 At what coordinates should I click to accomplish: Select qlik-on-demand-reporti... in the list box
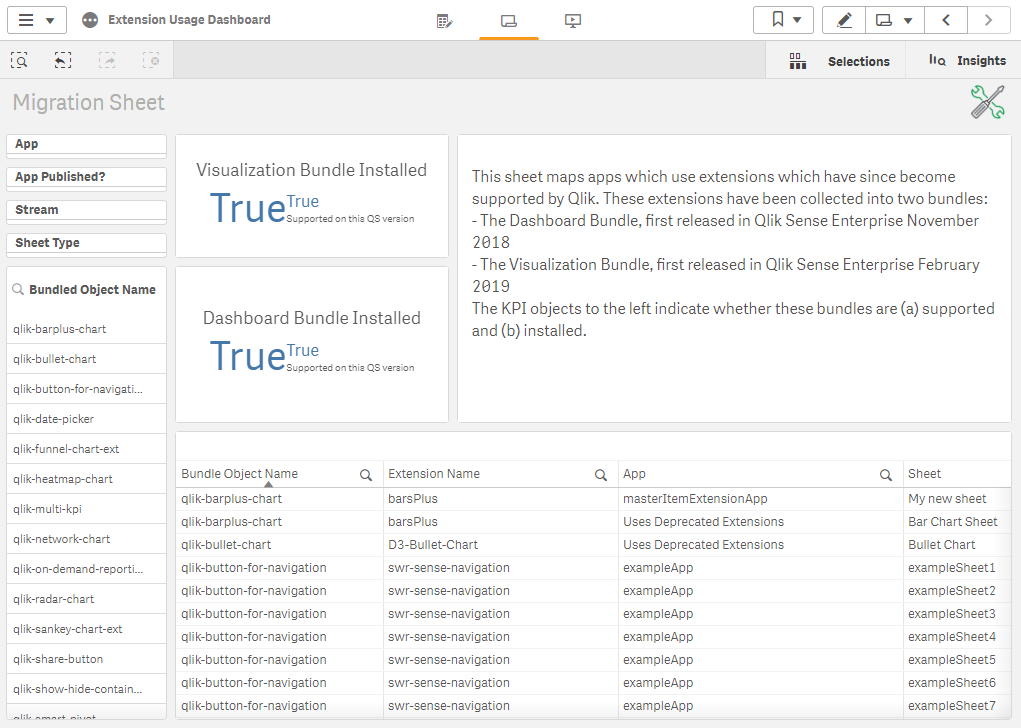(x=87, y=568)
